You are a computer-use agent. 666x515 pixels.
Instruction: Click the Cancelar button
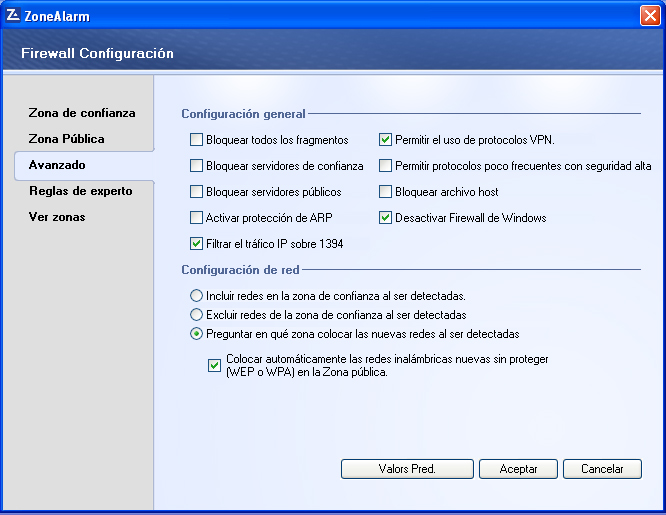(602, 469)
